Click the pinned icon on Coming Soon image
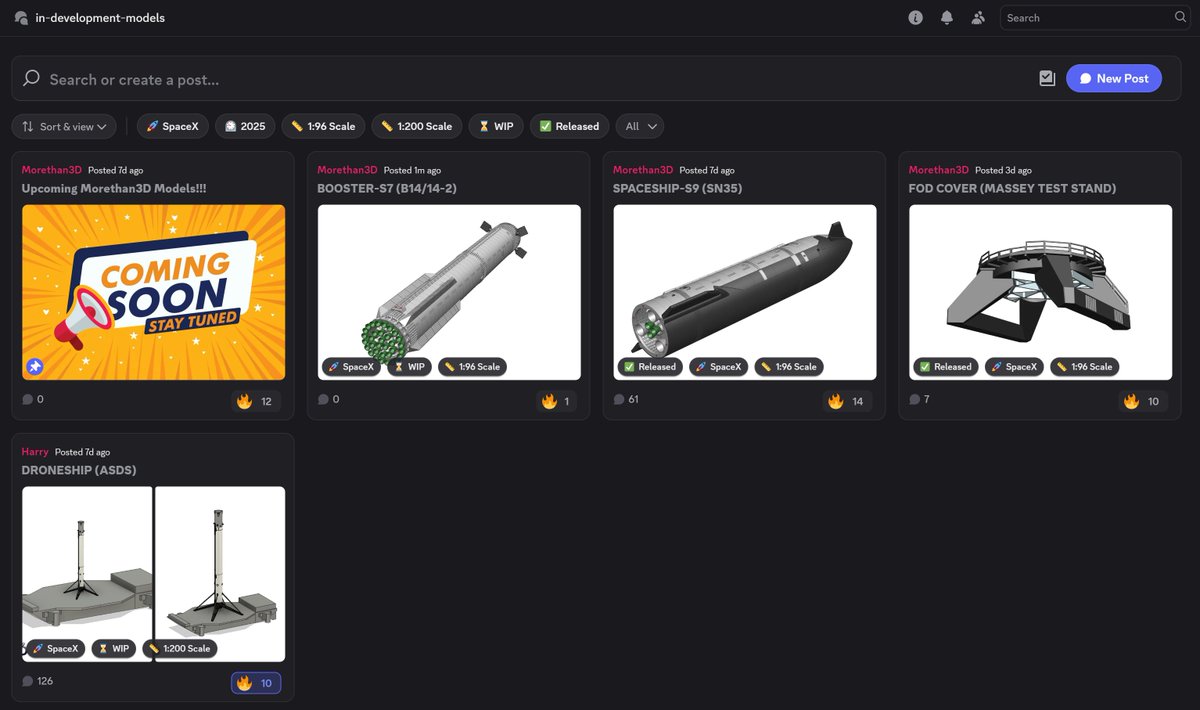Image resolution: width=1200 pixels, height=710 pixels. tap(34, 367)
